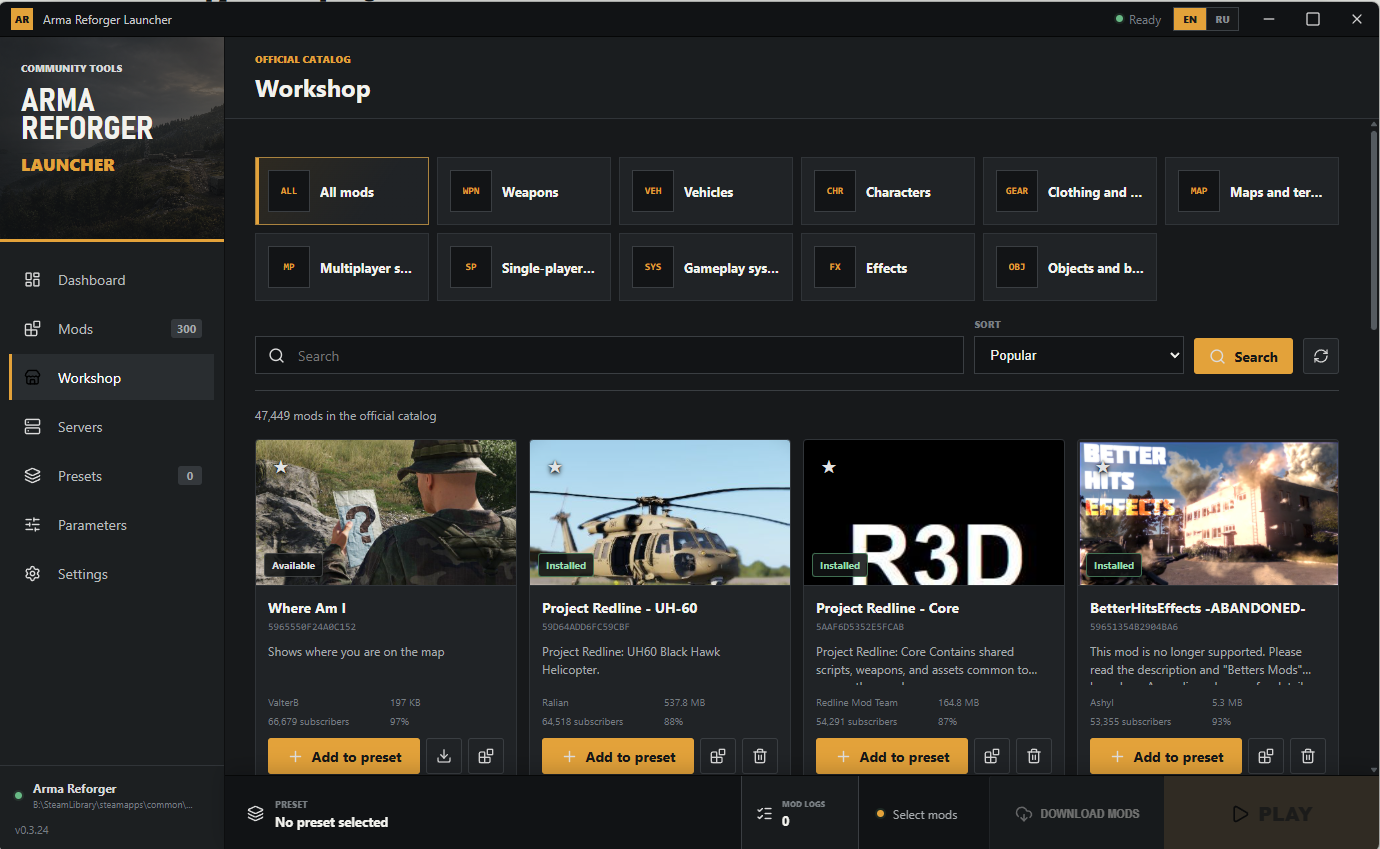Open the preset selector in bottom bar
Screen dimensions: 1380x849
click(x=483, y=813)
